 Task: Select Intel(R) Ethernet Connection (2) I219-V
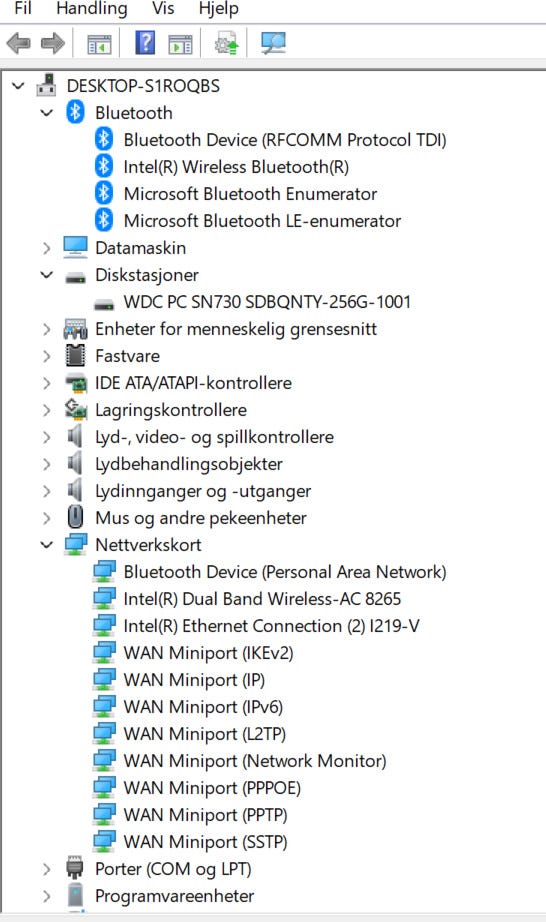[x=272, y=626]
